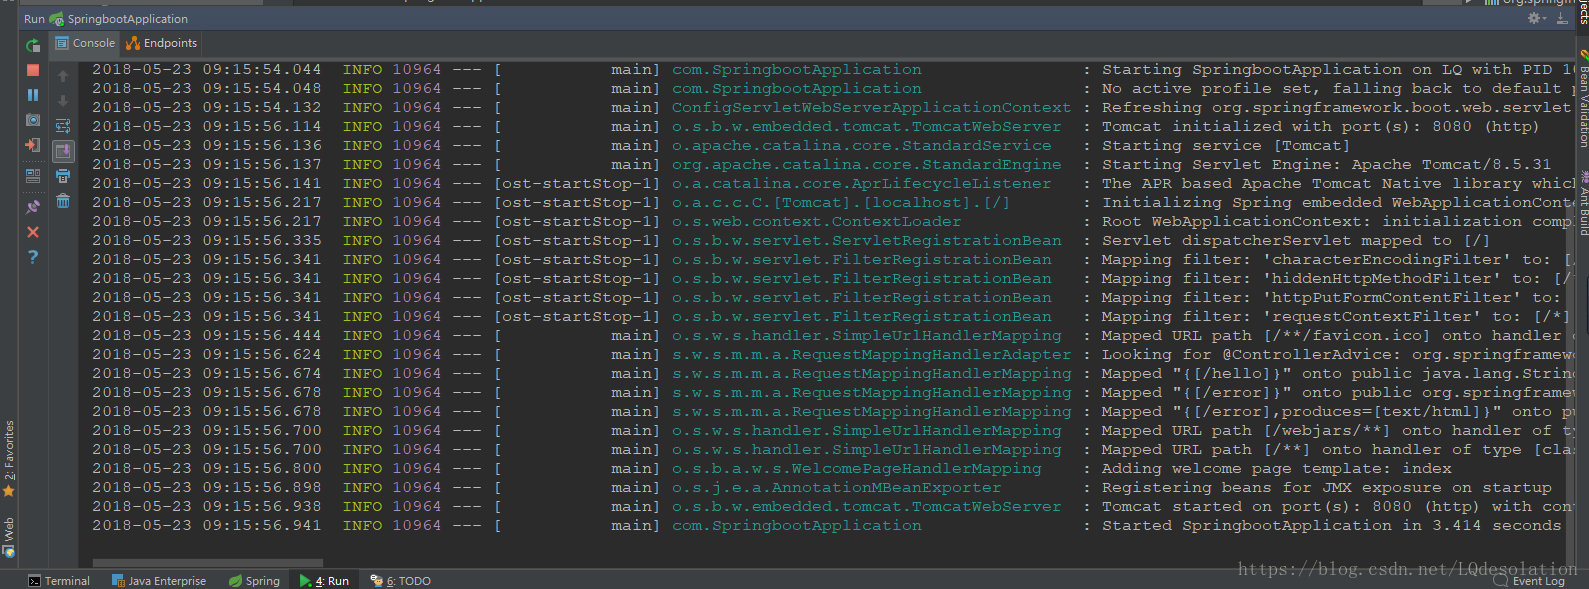The height and width of the screenshot is (589, 1589).
Task: Click 'o.s.b.w.servlet.ServletRegistrationBean' logger name
Action: pyautogui.click(x=866, y=241)
